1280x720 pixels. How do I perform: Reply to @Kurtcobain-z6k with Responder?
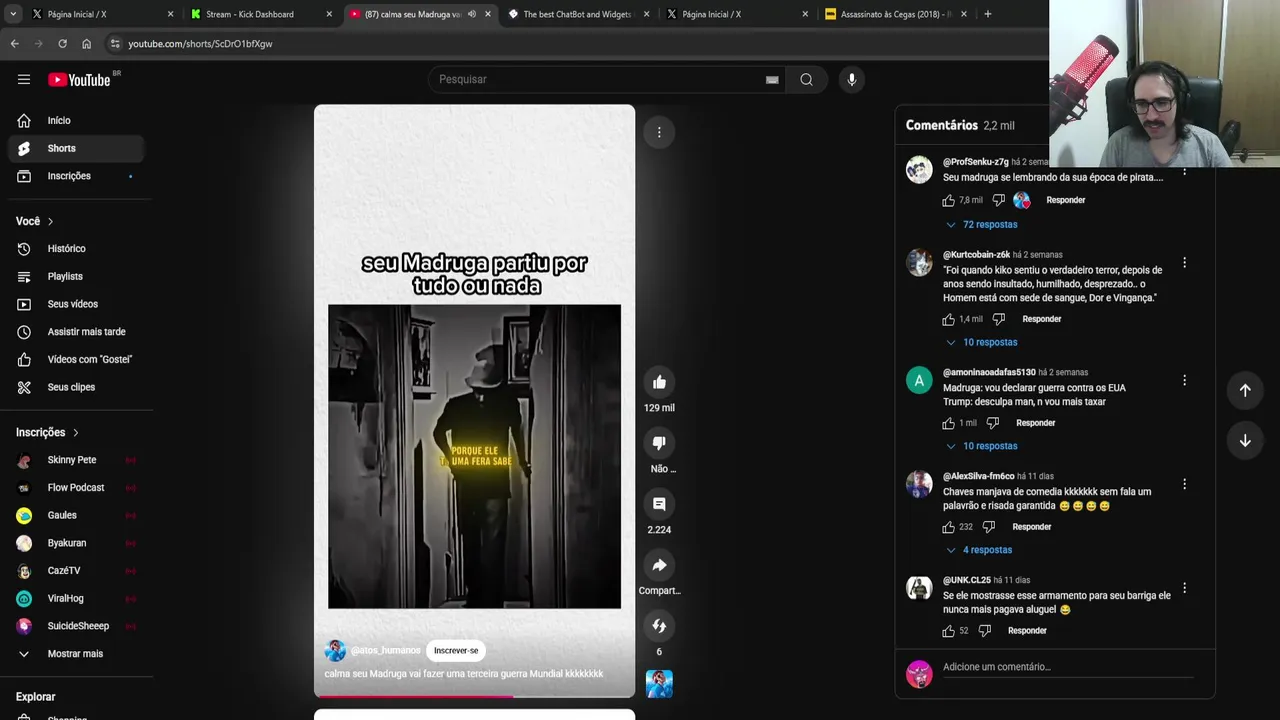pos(1042,319)
